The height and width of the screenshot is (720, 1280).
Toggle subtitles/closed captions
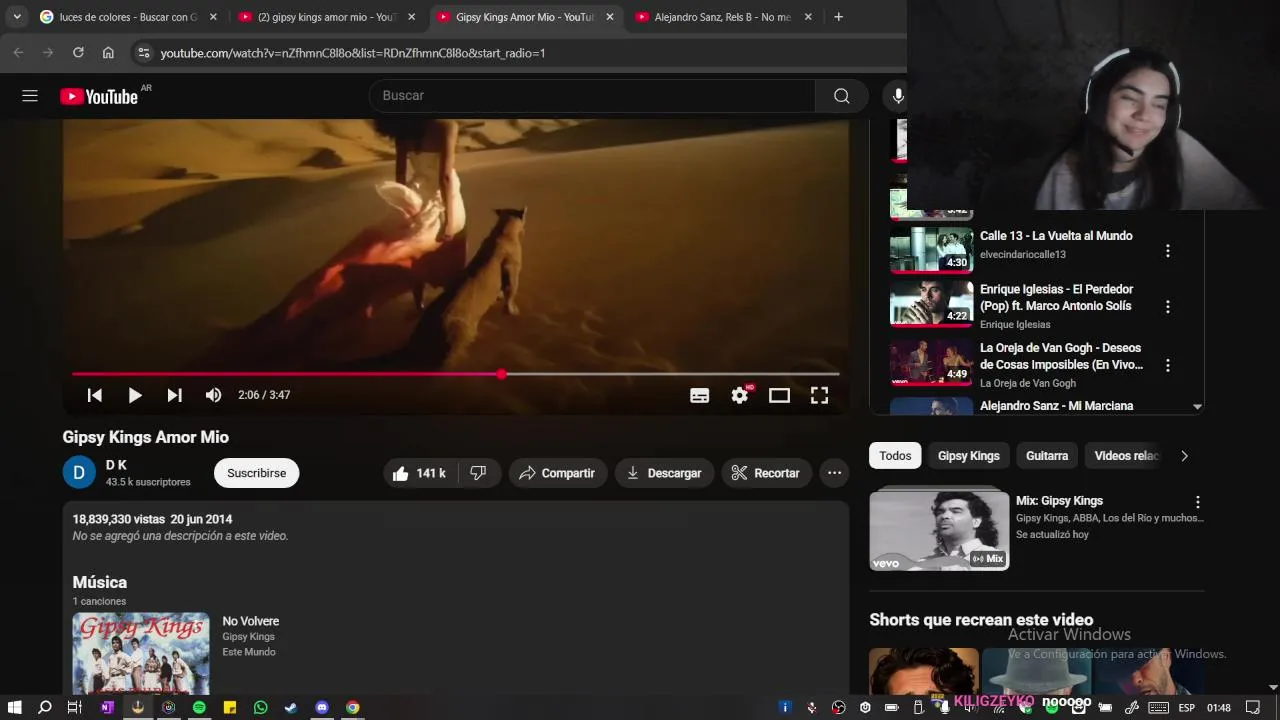click(699, 395)
